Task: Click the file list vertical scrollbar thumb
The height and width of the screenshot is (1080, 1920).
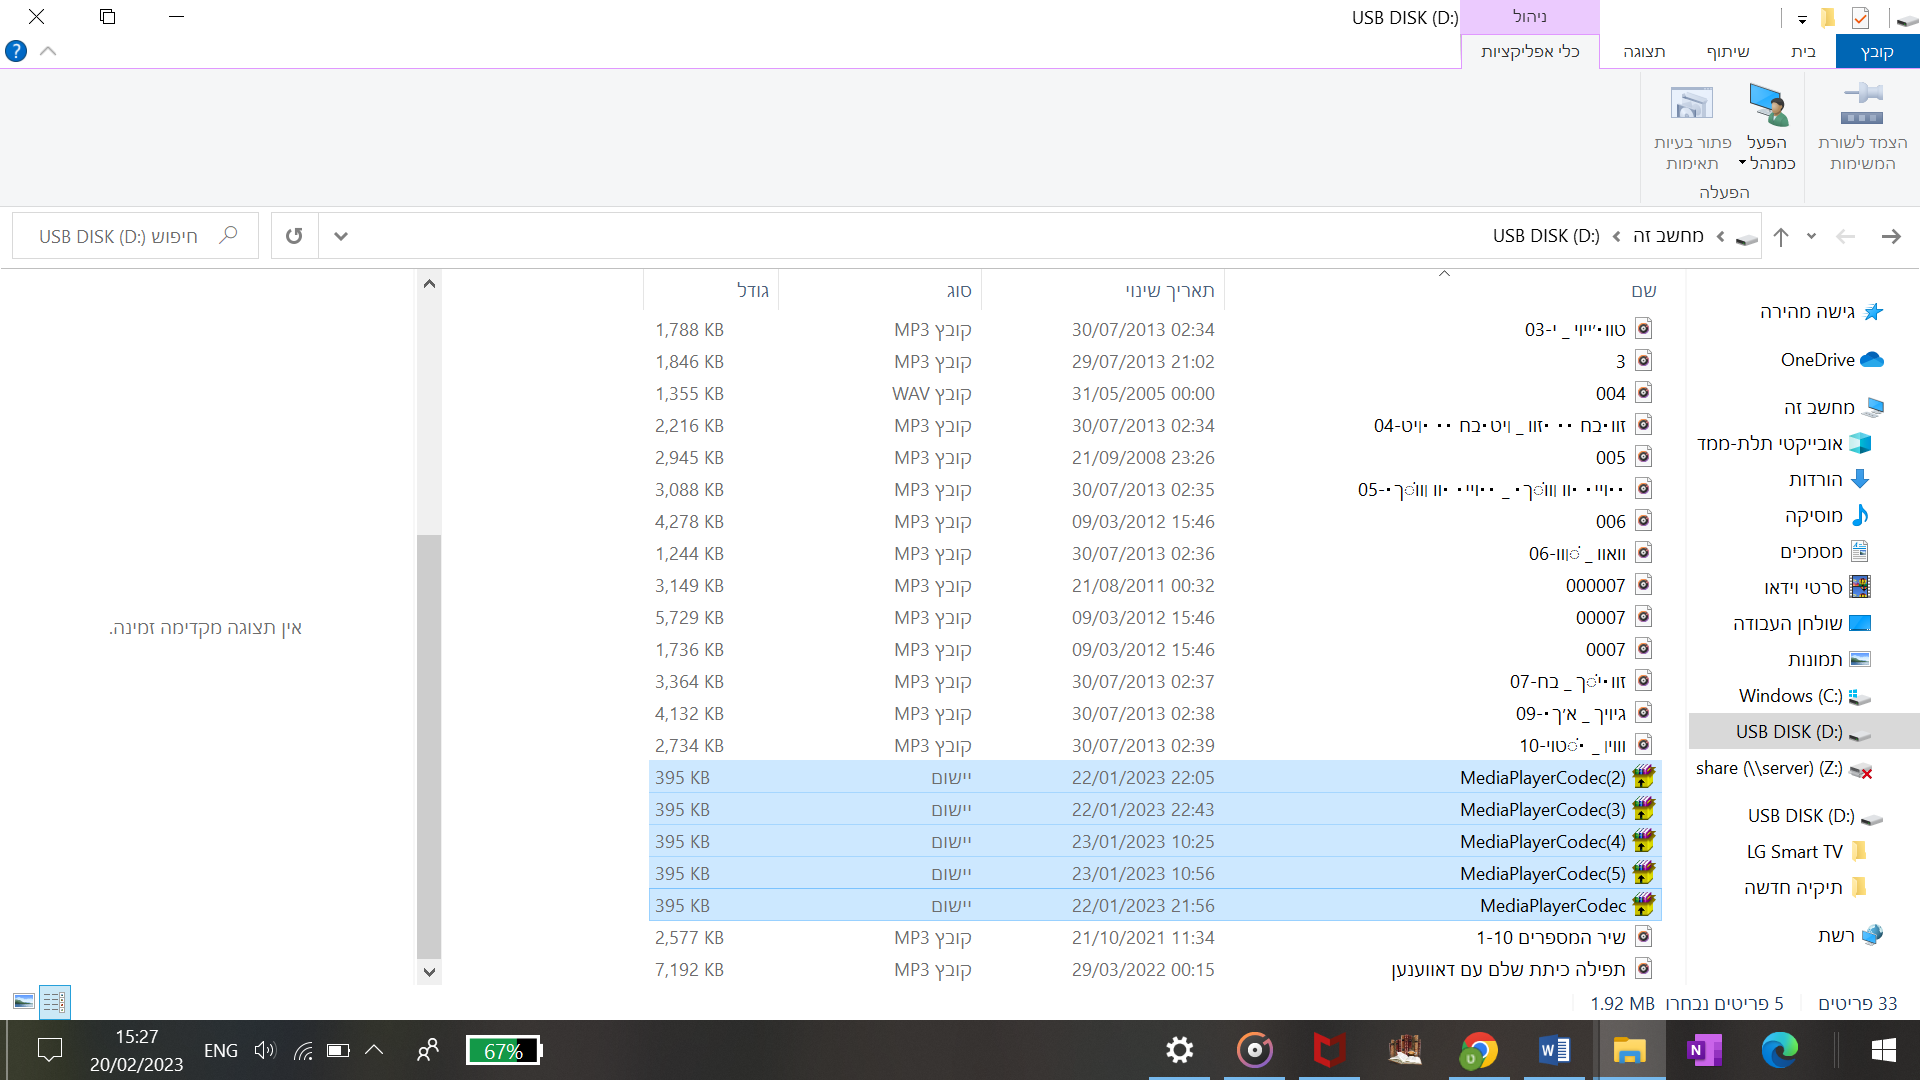Action: click(429, 745)
